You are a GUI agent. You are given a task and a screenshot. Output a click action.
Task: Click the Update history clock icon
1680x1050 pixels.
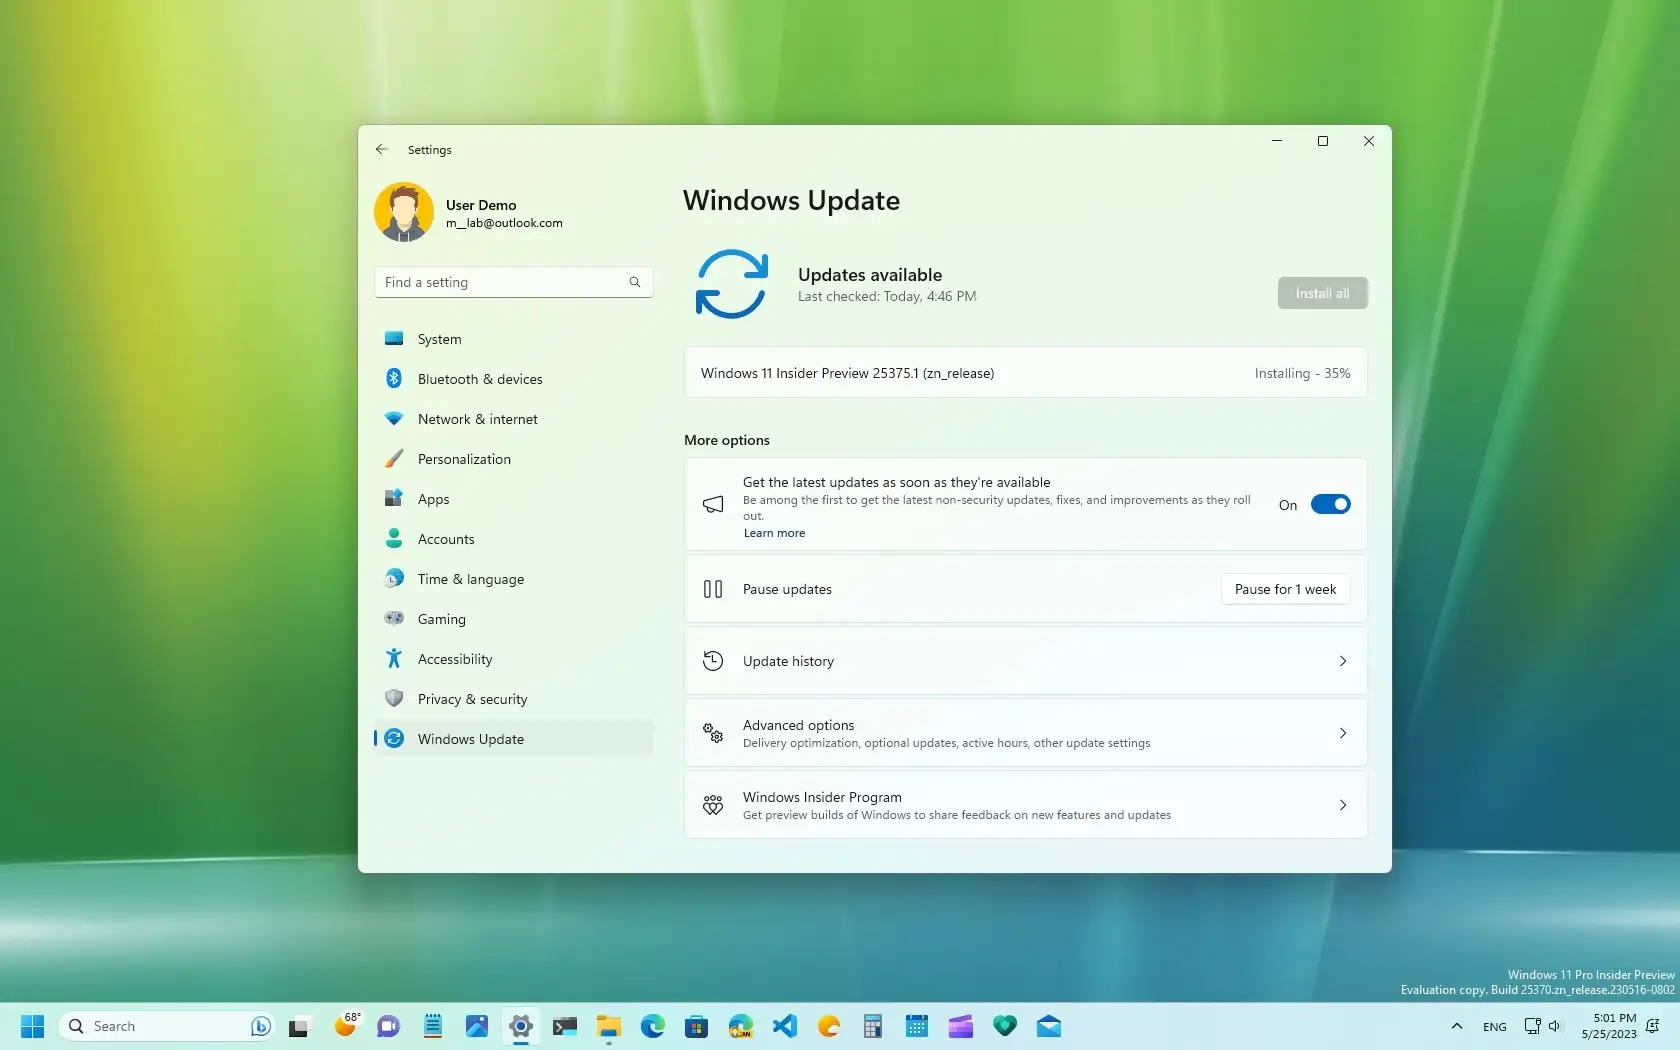pos(713,661)
